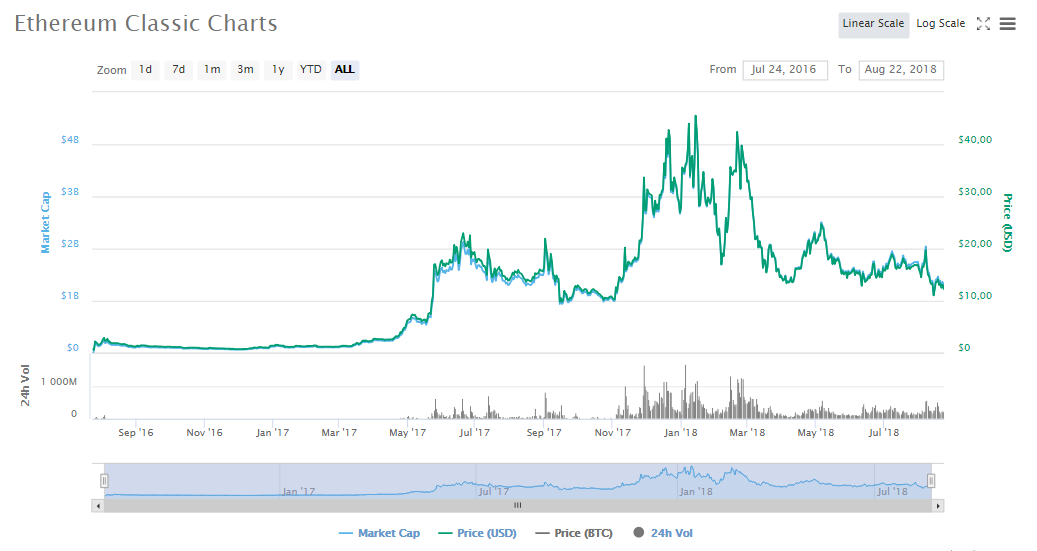Select the ALL zoom range
Viewport: 1037px width, 551px height.
coord(345,69)
